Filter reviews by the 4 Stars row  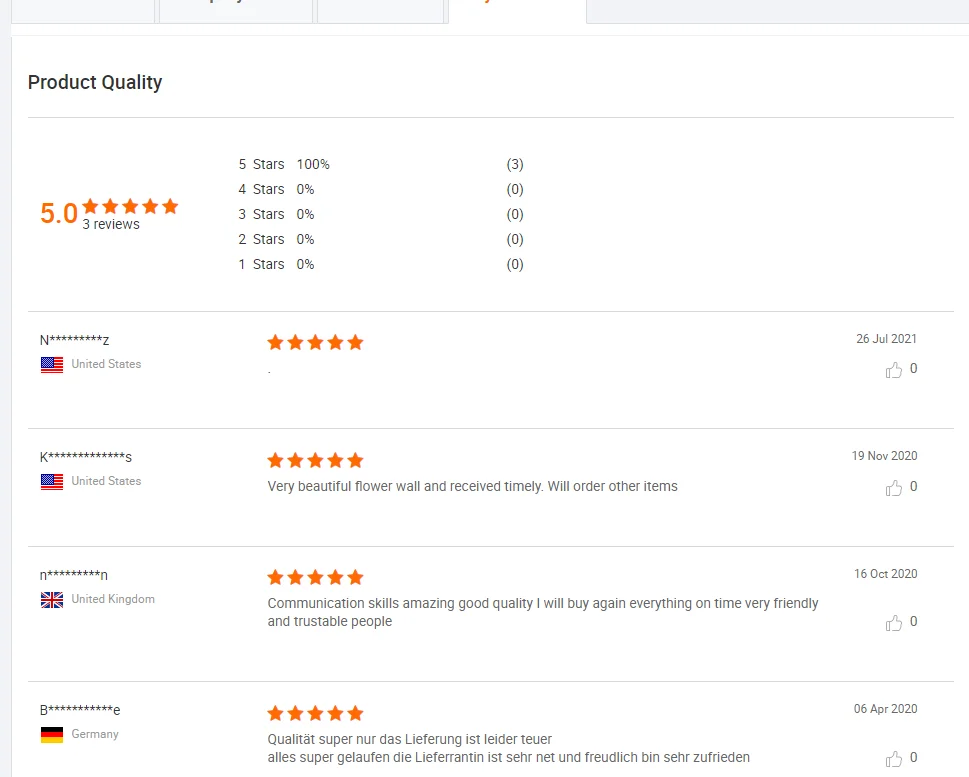(261, 189)
